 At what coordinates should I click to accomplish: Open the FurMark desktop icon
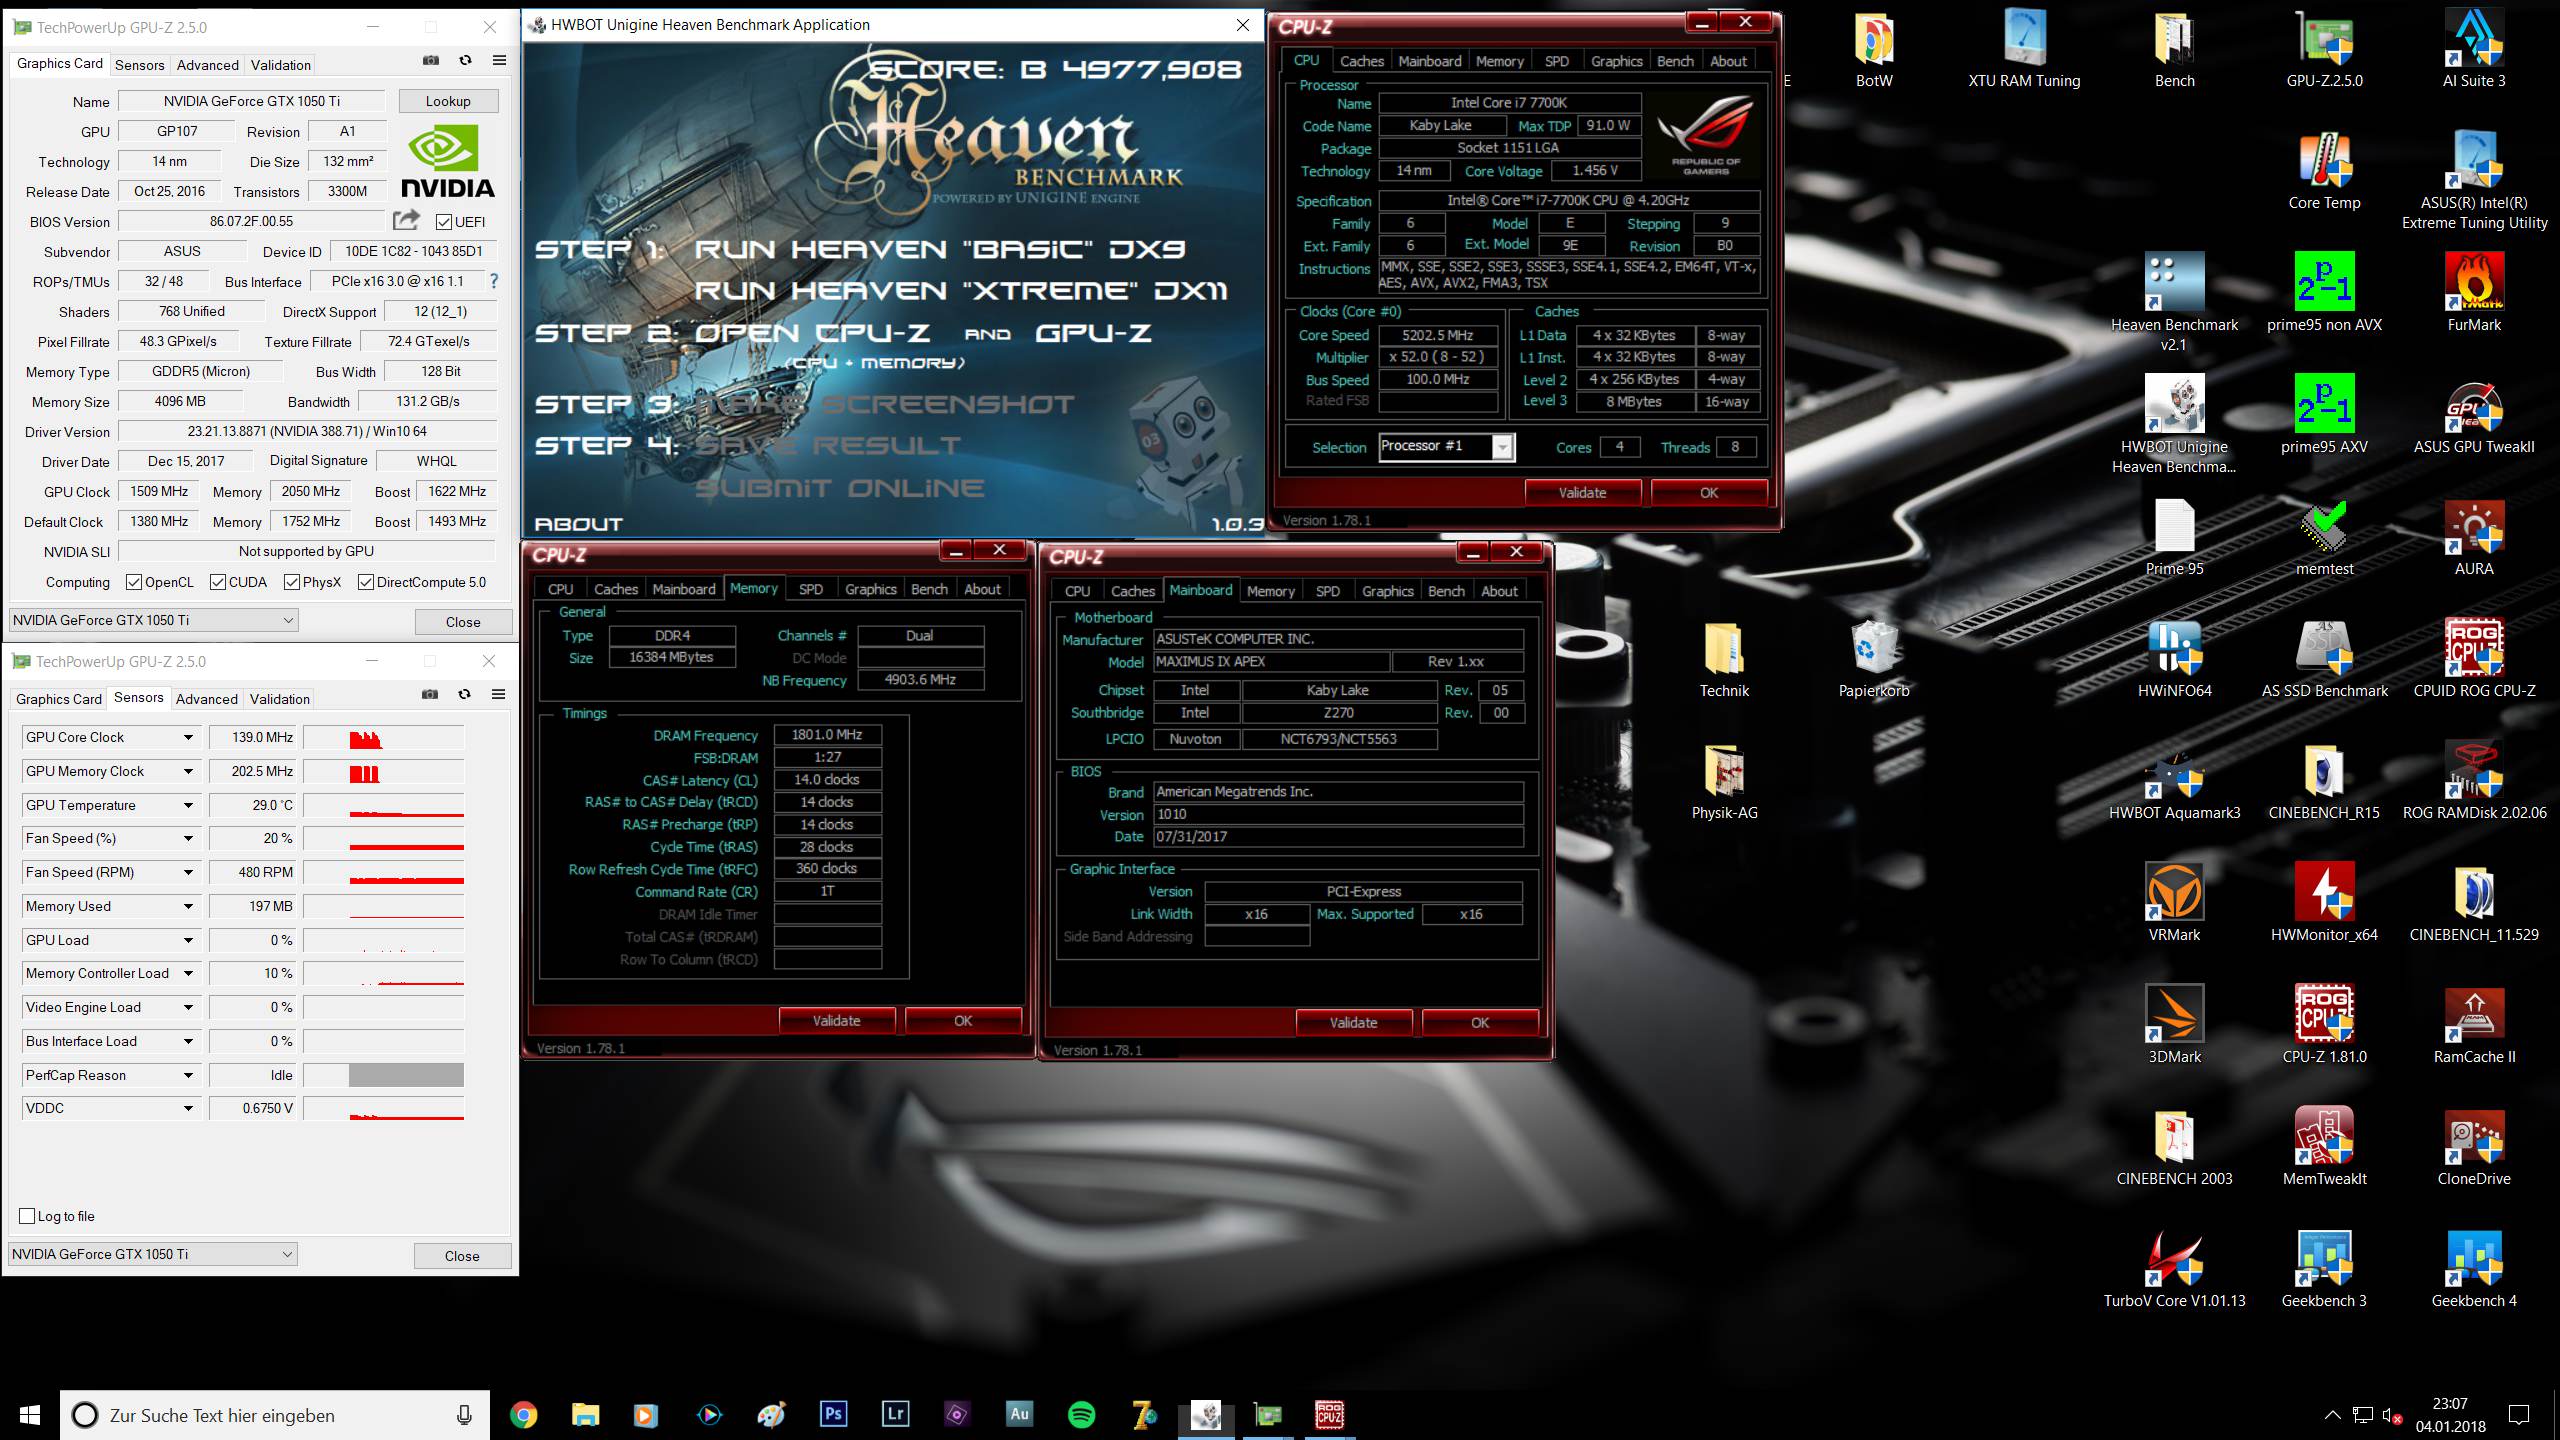(x=2474, y=292)
